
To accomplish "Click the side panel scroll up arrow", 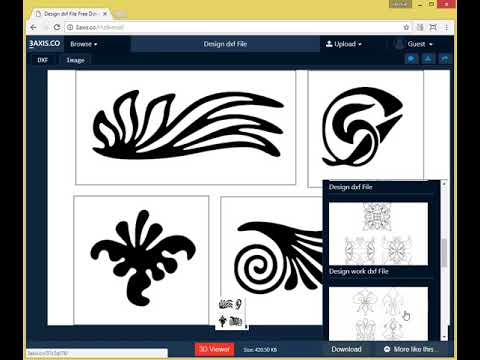I will [x=444, y=183].
